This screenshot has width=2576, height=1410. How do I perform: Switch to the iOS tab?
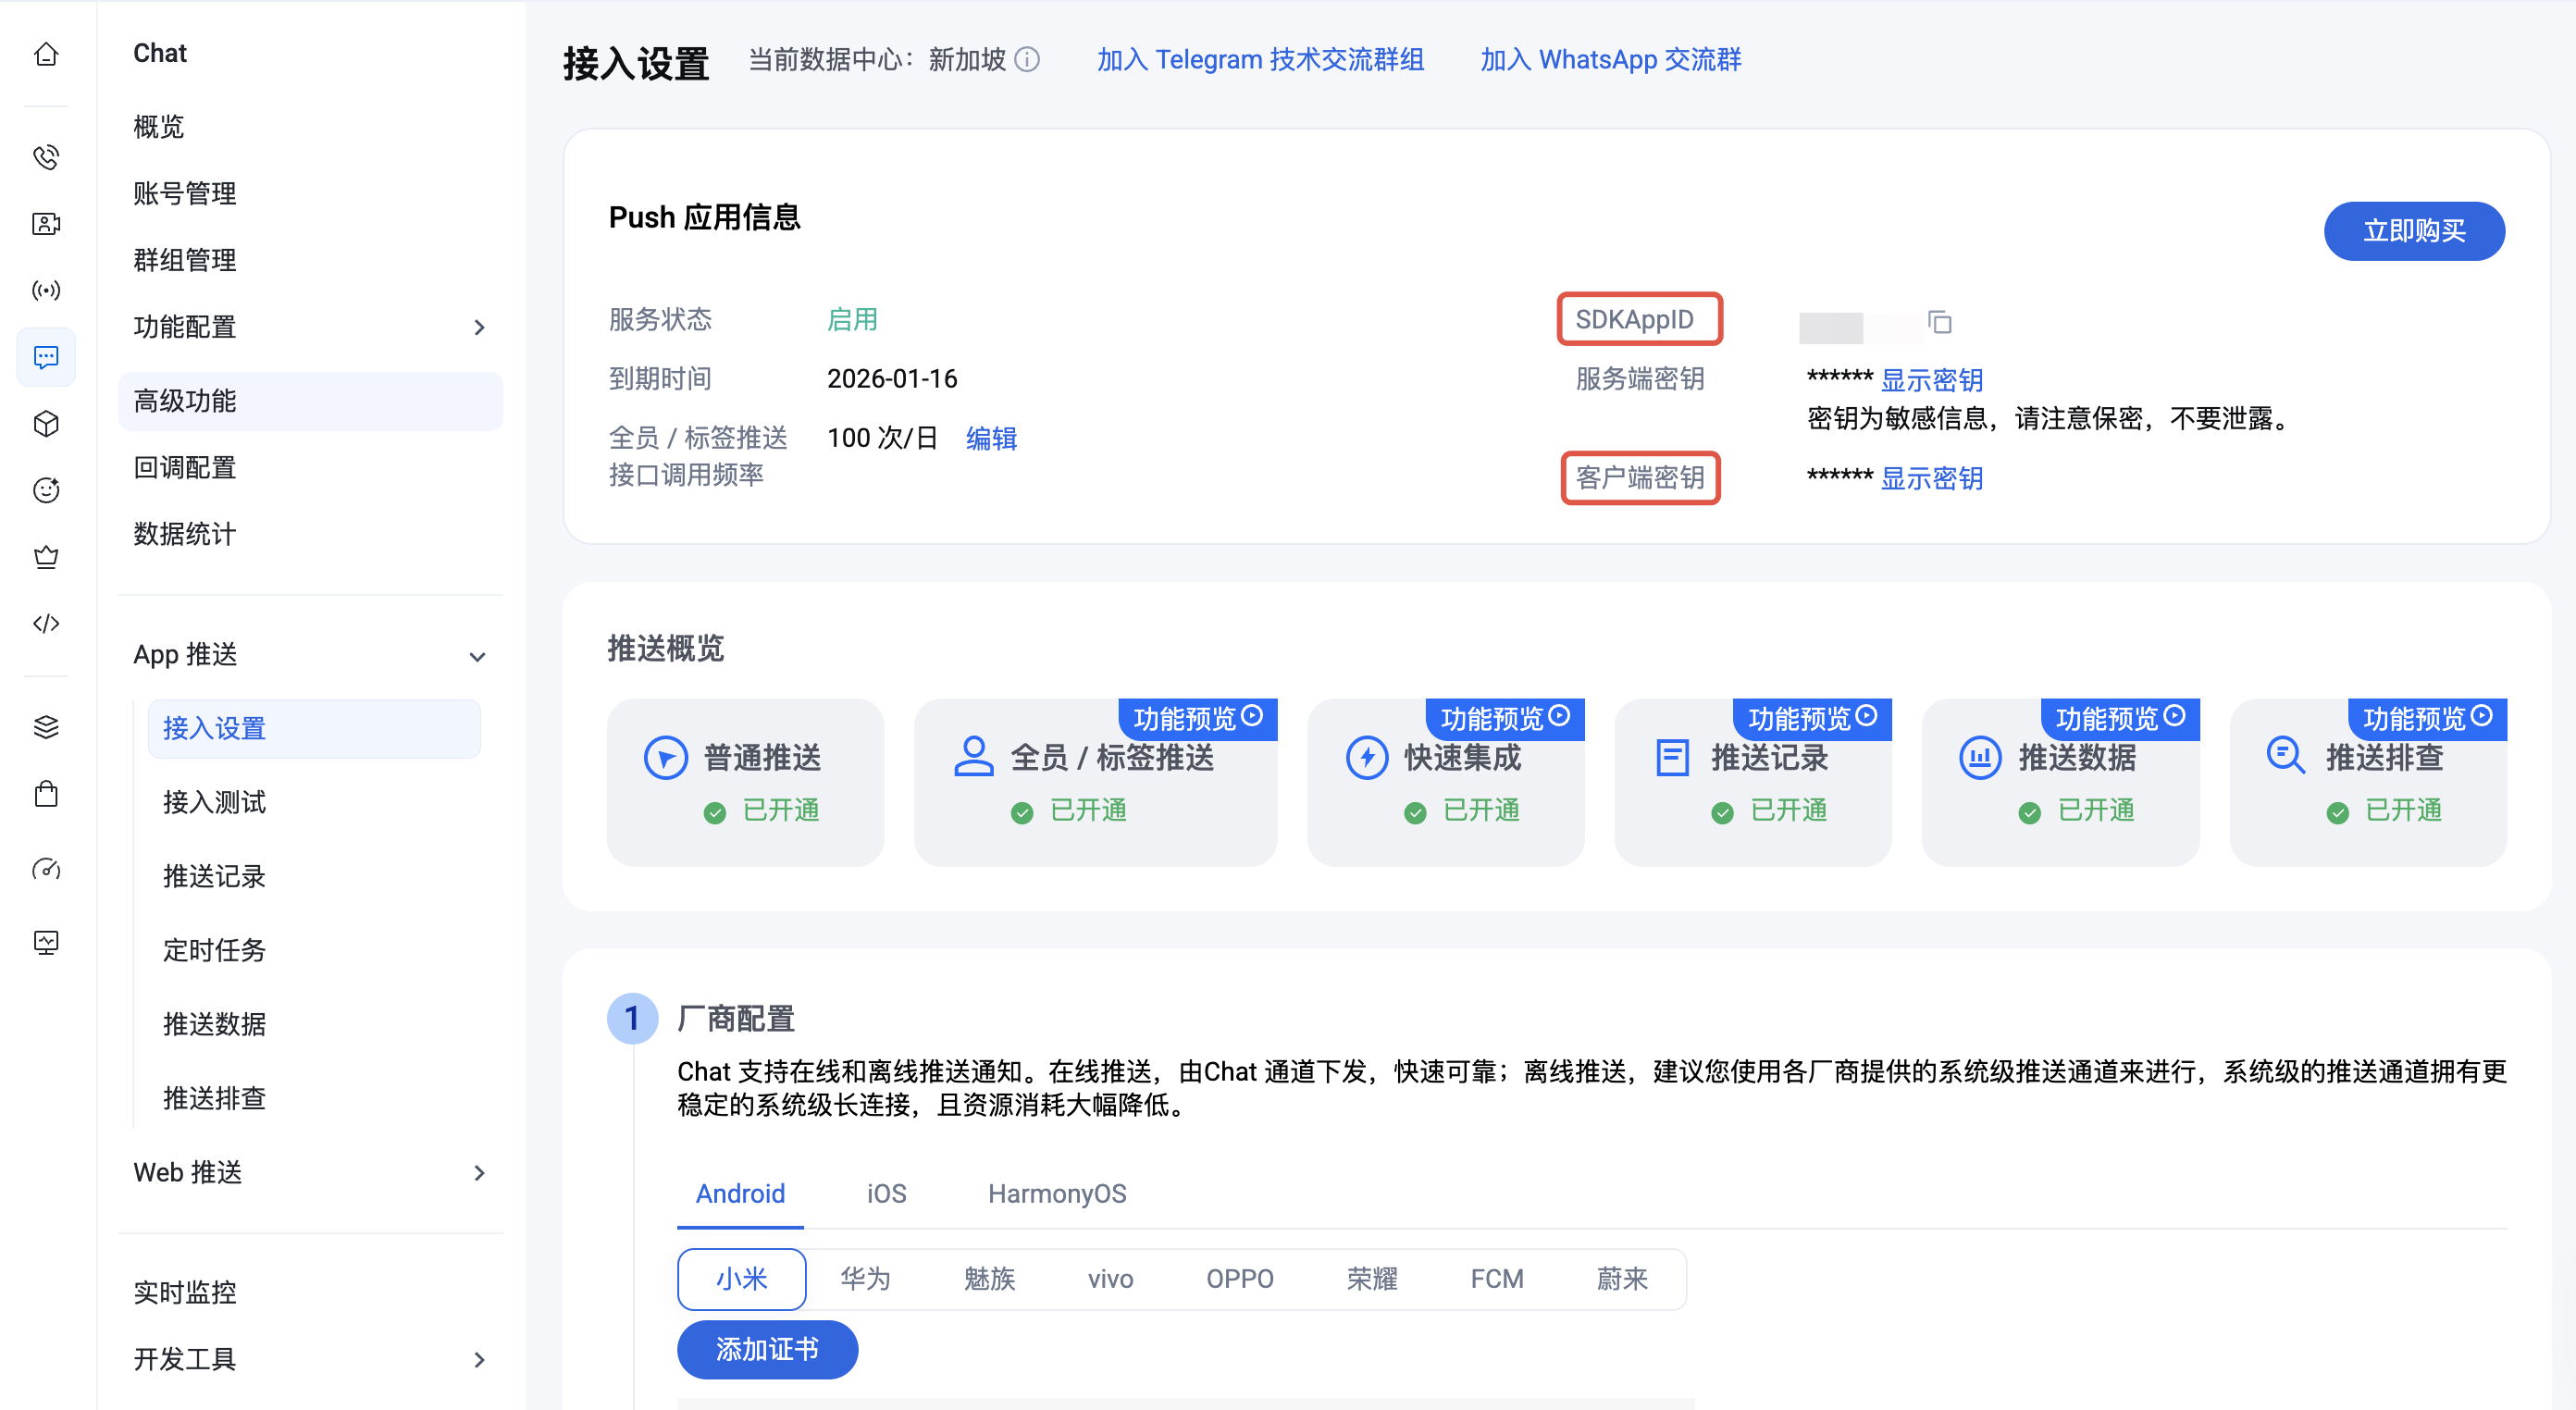pos(886,1194)
